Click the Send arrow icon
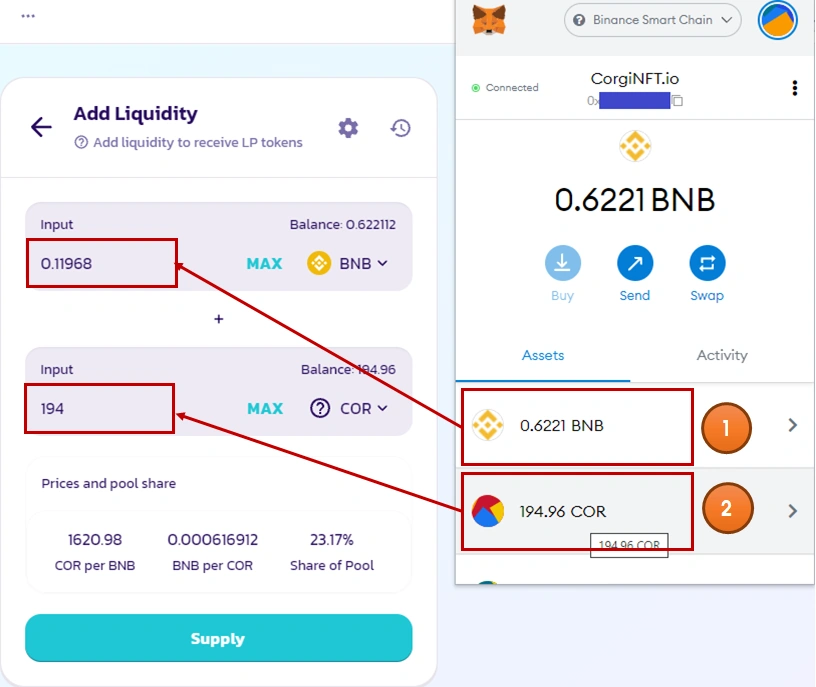This screenshot has width=816, height=687. [x=635, y=263]
